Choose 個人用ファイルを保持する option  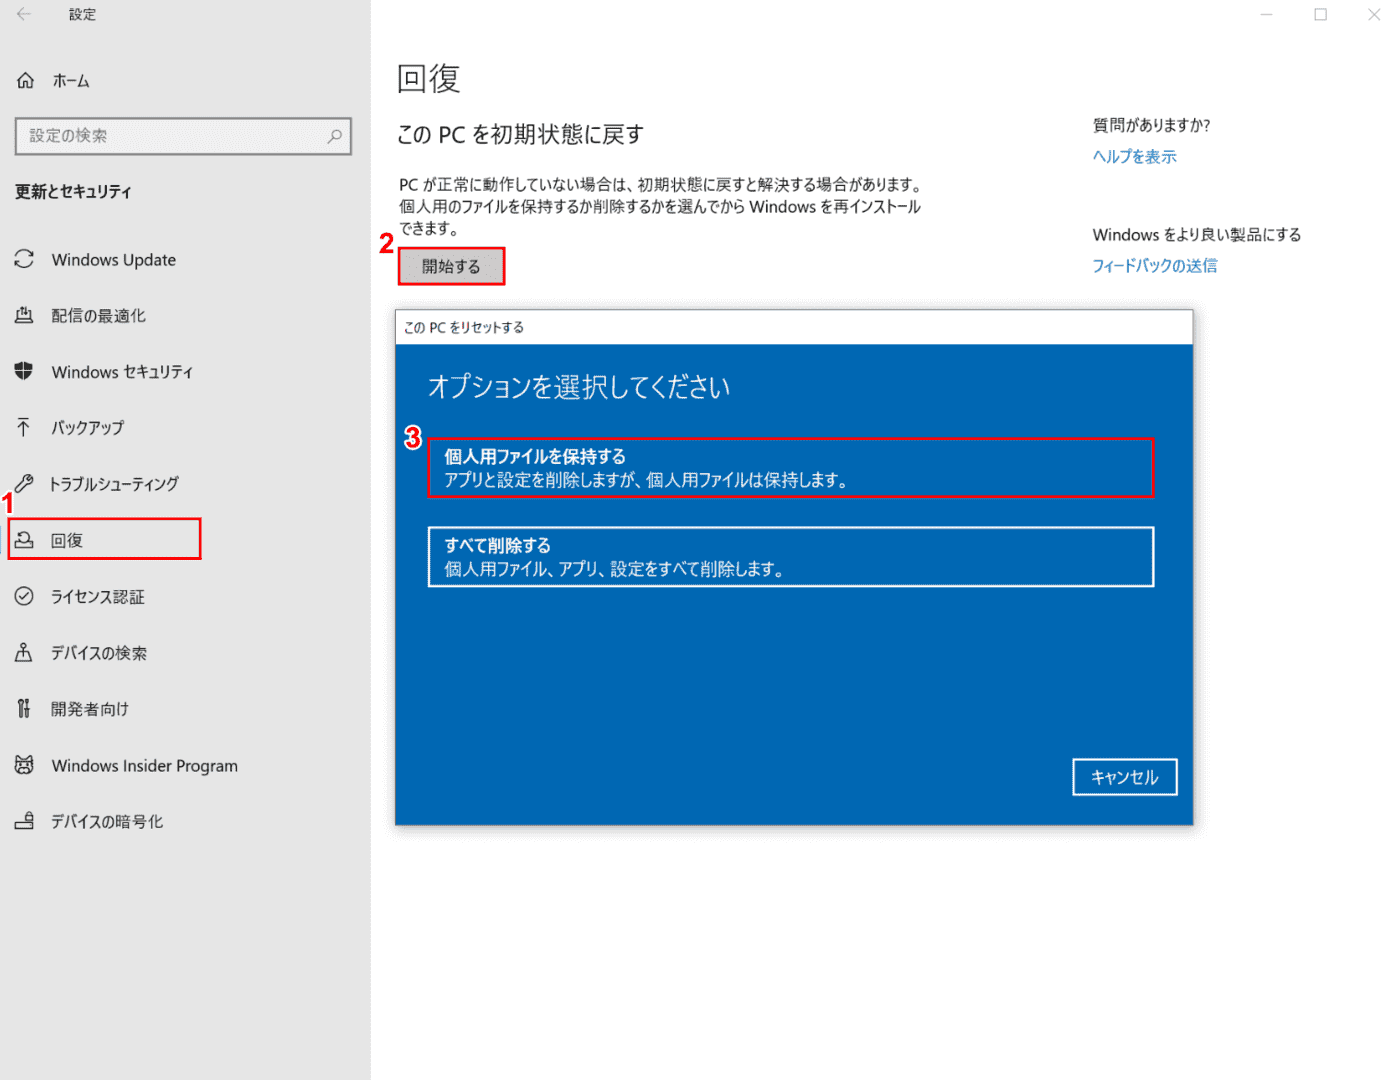point(791,468)
